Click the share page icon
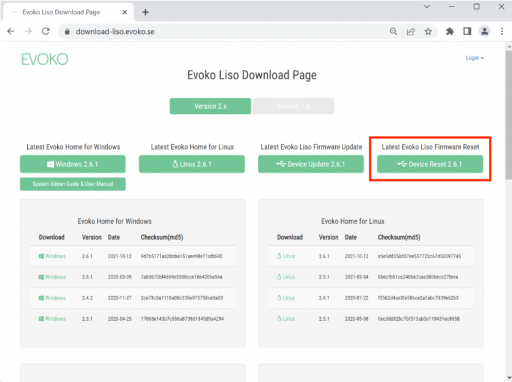 tap(411, 31)
